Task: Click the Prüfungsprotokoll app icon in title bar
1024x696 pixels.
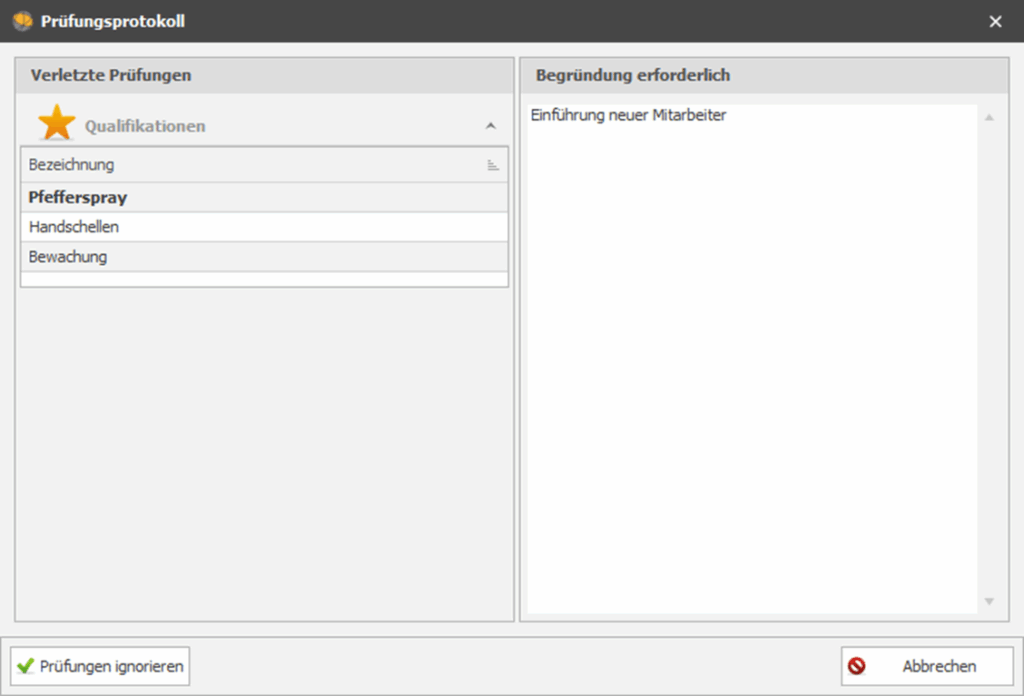Action: pyautogui.click(x=22, y=21)
